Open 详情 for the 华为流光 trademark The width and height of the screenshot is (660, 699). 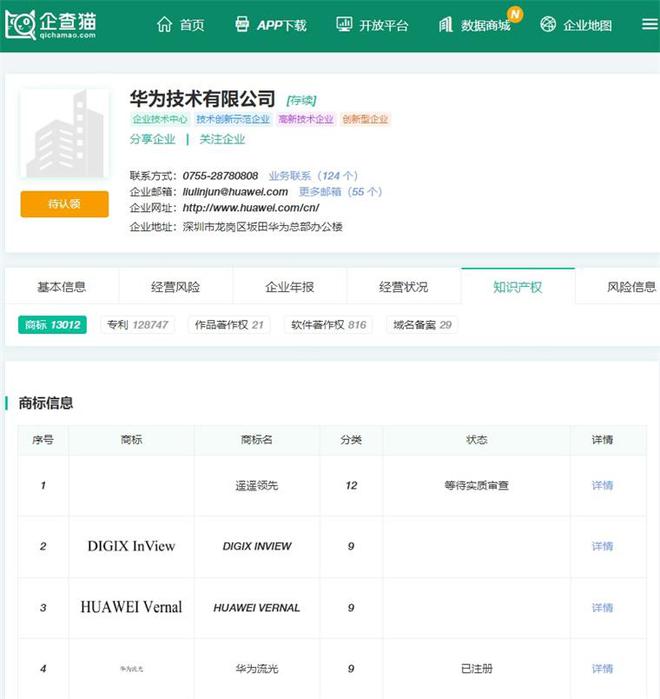coord(602,668)
